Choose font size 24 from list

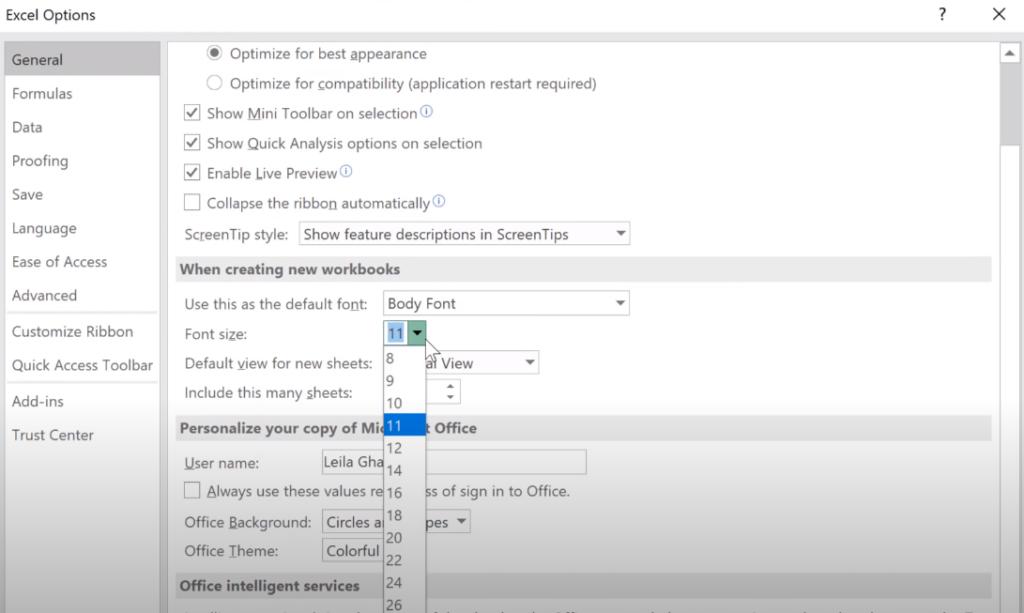(404, 582)
